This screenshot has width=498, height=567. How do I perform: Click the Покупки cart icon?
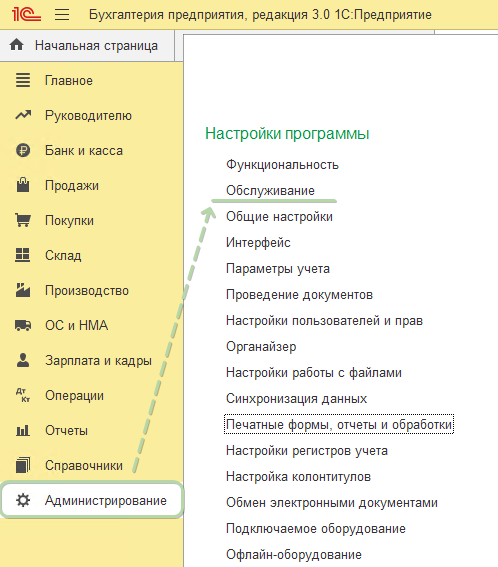[23, 220]
